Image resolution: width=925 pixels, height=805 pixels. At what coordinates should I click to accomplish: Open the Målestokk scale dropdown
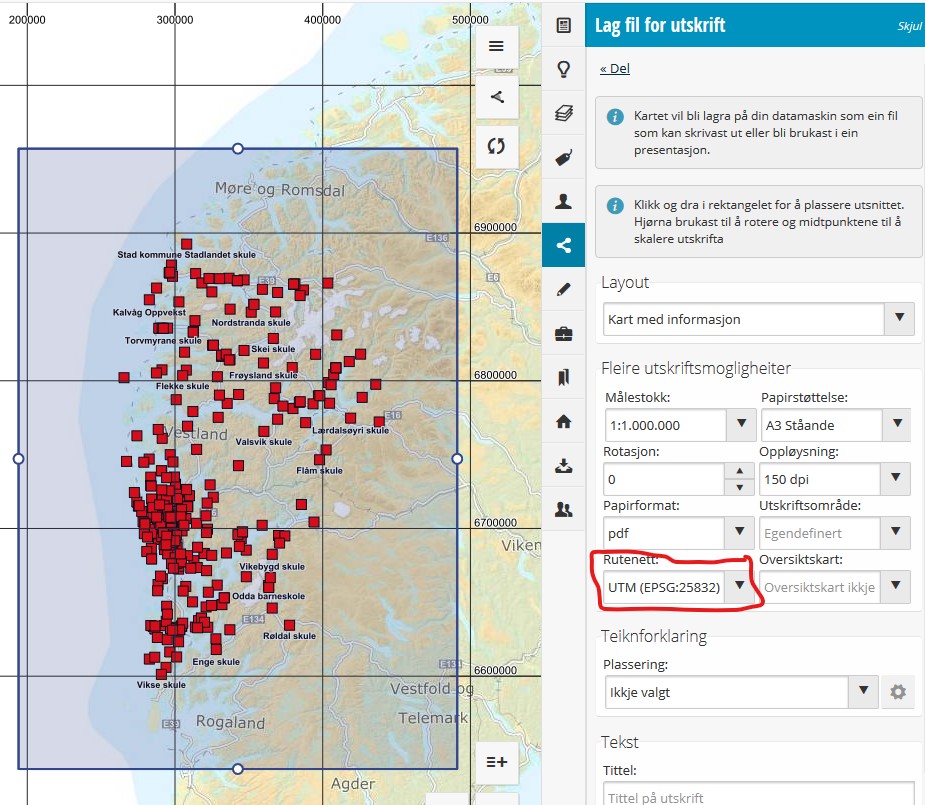click(741, 425)
